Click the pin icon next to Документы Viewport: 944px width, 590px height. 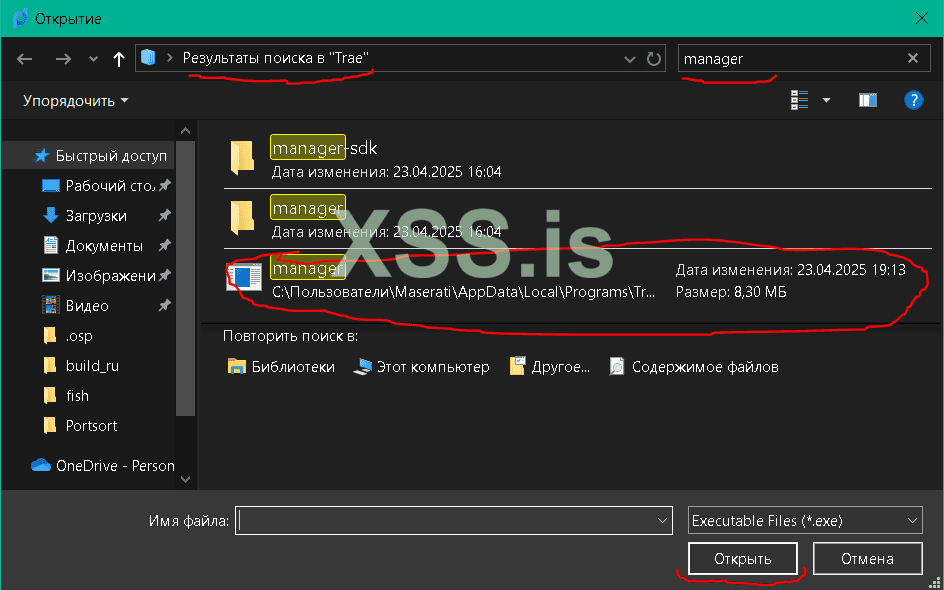coord(164,246)
